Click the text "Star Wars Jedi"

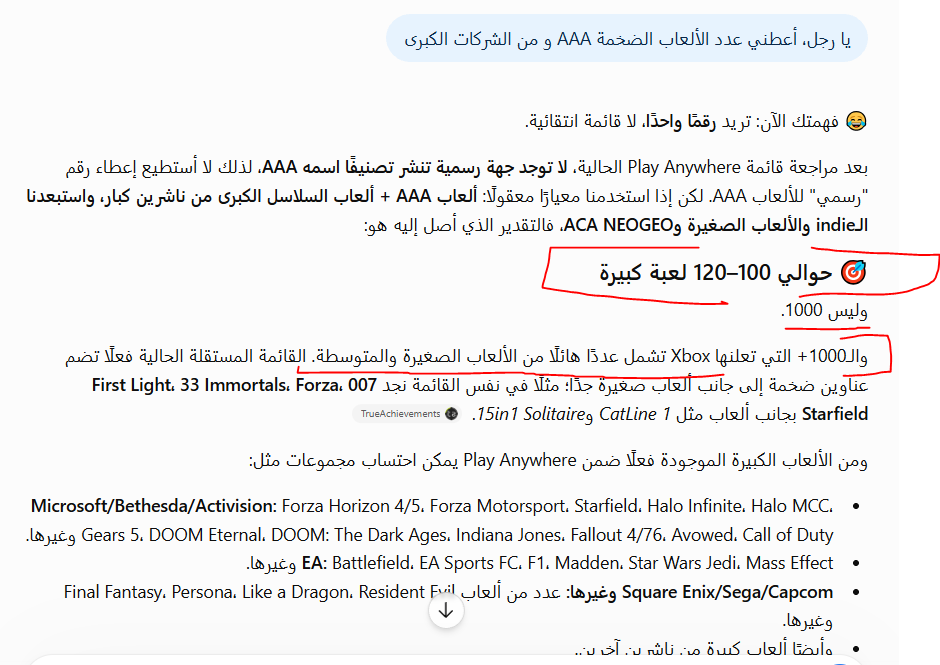pyautogui.click(x=683, y=563)
